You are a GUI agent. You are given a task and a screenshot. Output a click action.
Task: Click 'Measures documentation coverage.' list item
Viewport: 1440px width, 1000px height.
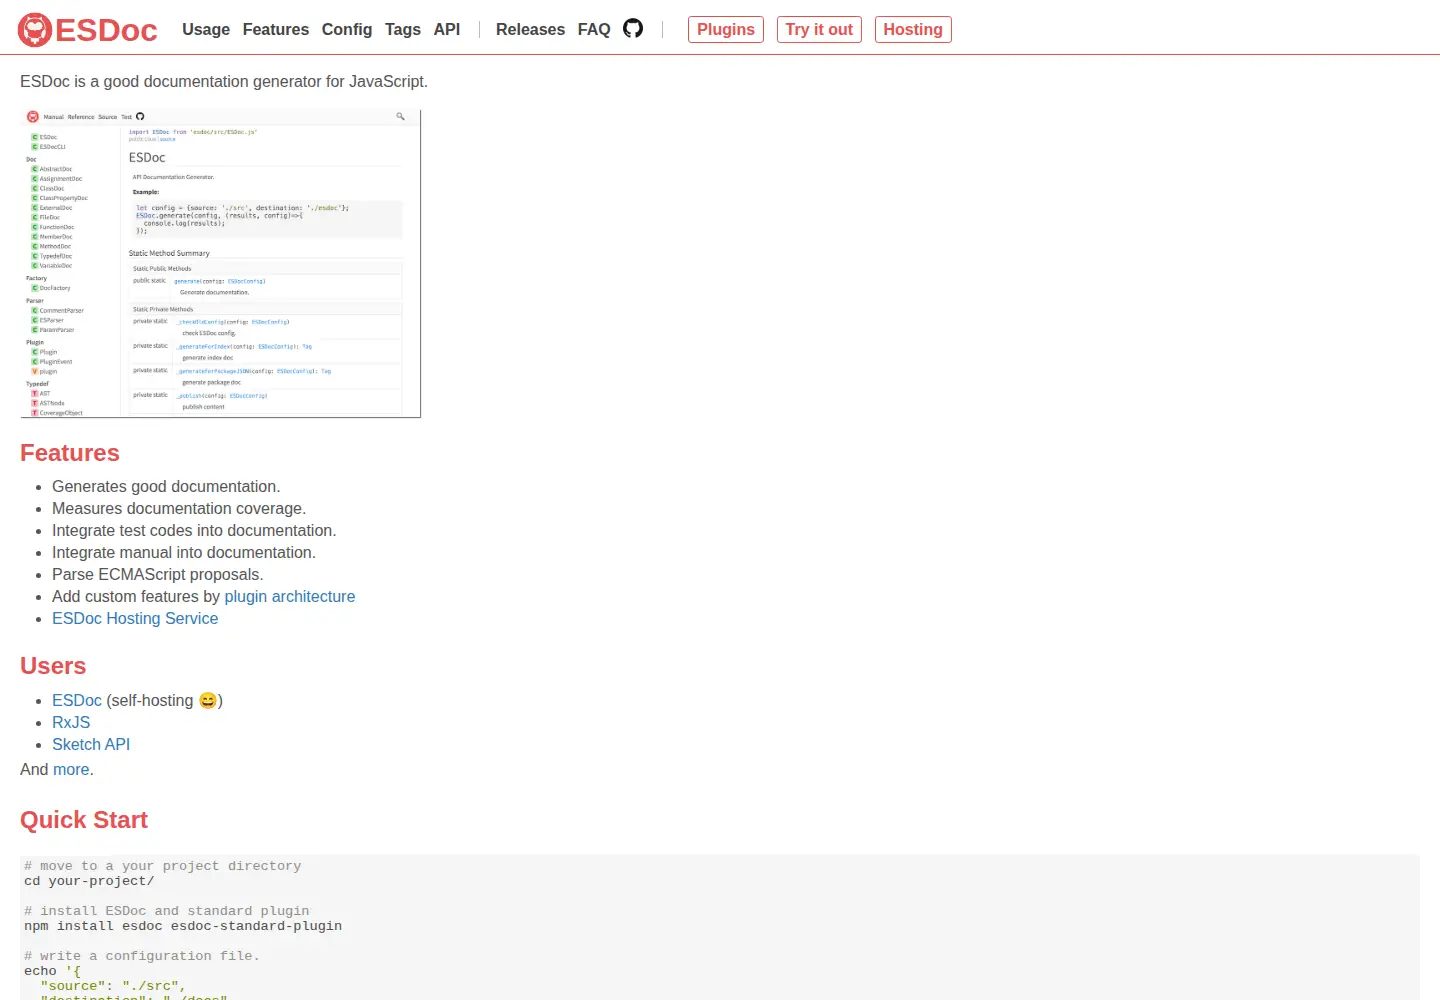coord(179,508)
